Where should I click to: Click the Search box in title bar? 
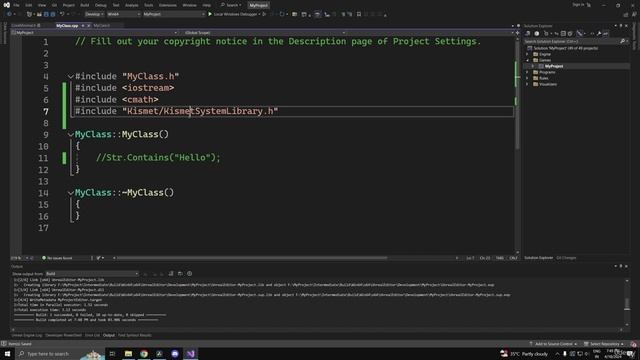coord(231,5)
